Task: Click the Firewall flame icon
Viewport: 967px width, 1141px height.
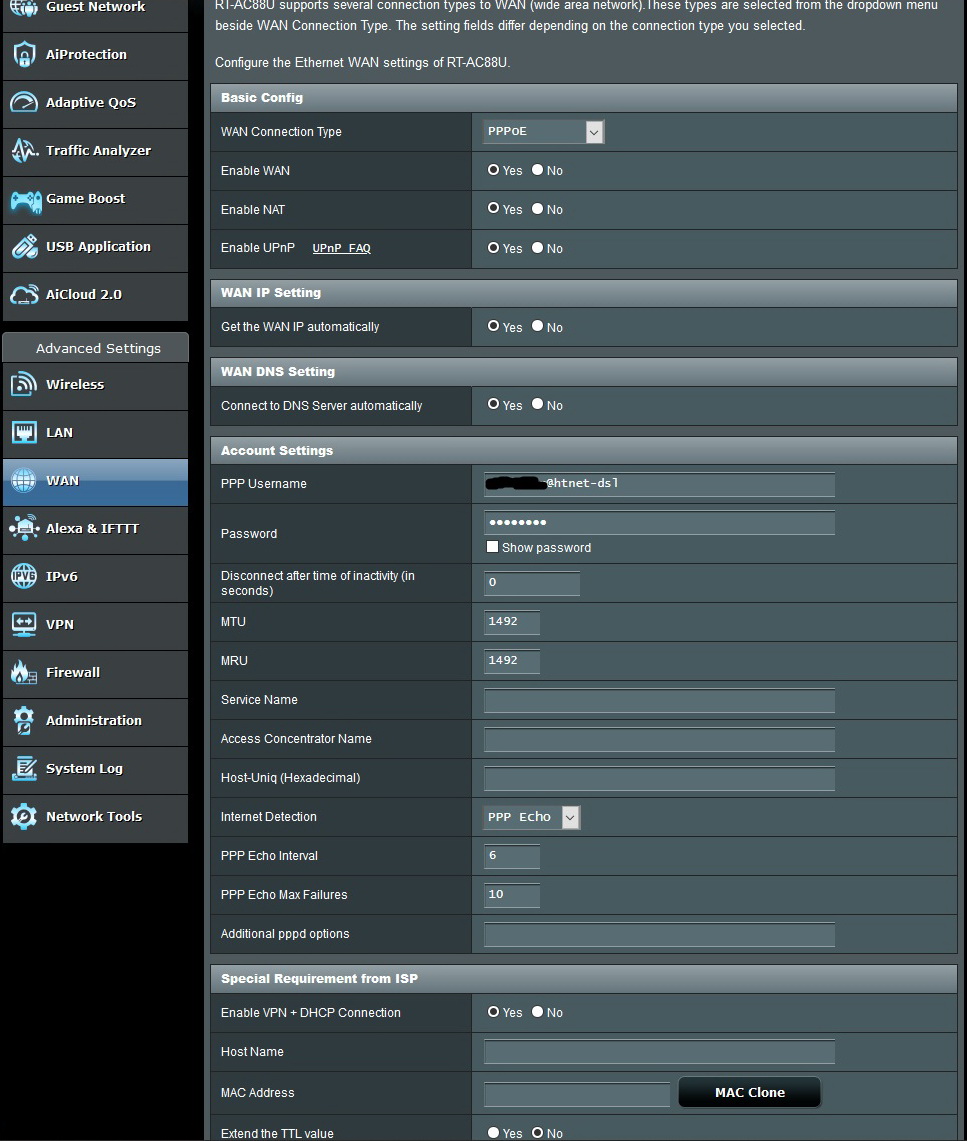Action: [x=24, y=673]
